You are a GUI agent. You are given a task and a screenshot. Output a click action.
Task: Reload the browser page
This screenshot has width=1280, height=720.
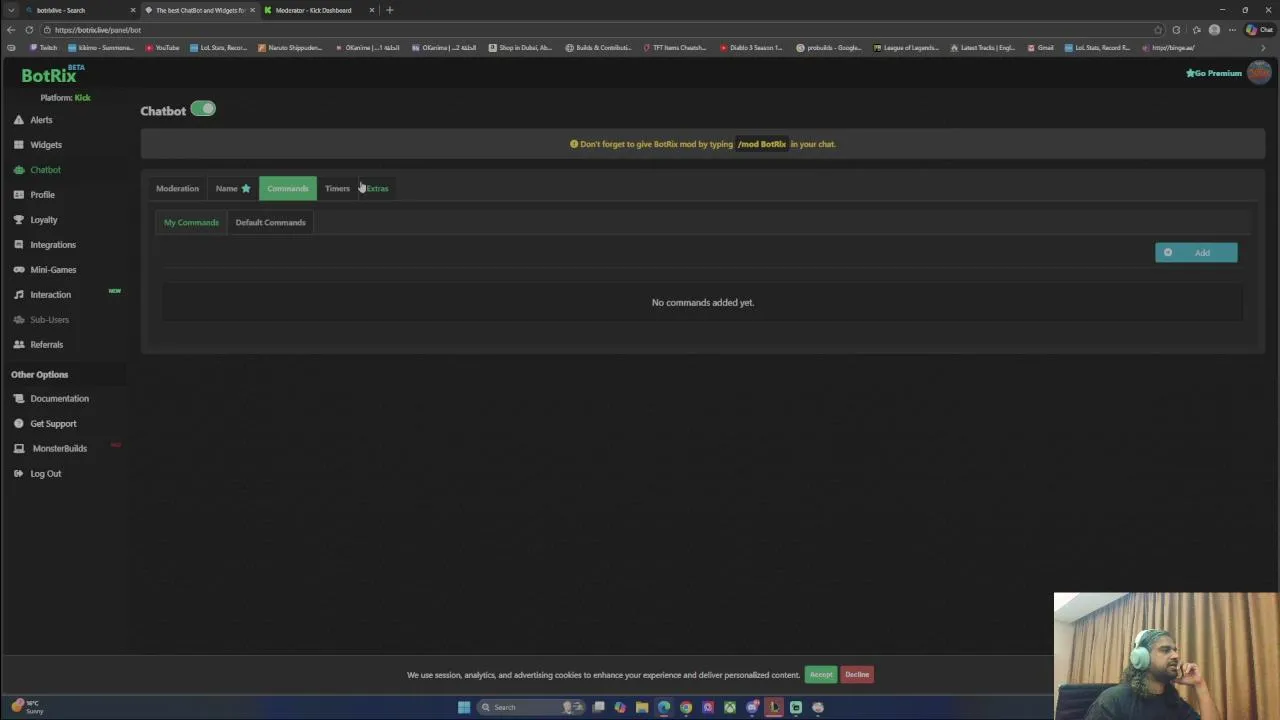point(29,30)
